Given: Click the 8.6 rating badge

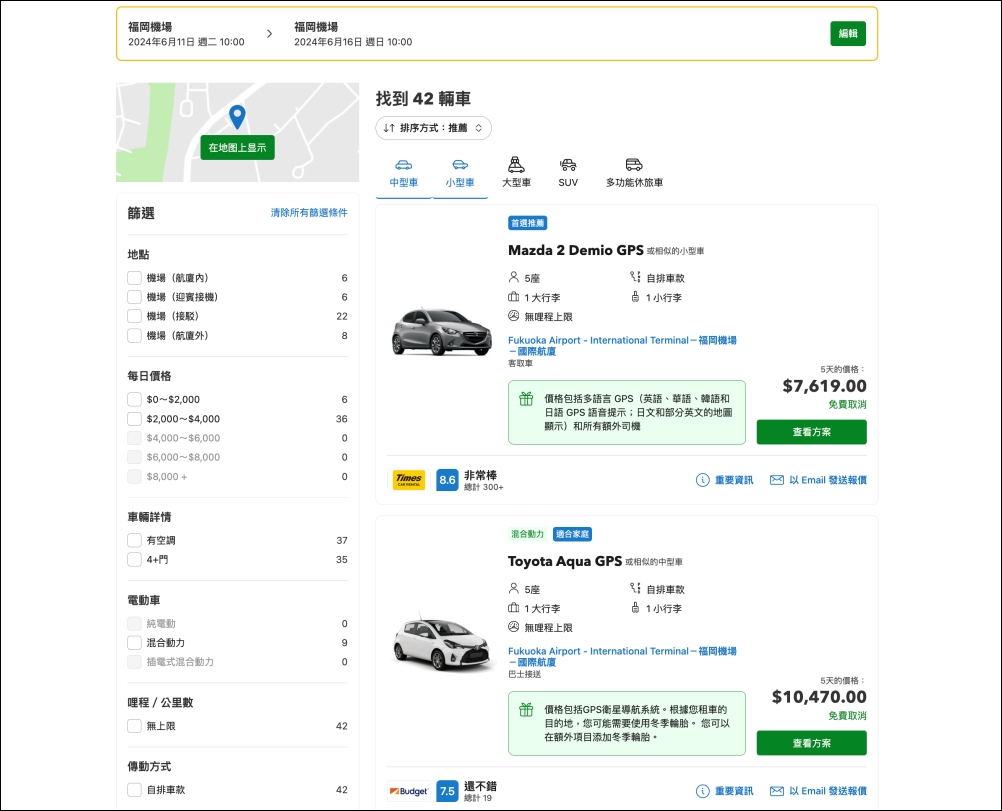Looking at the screenshot, I should [x=447, y=480].
